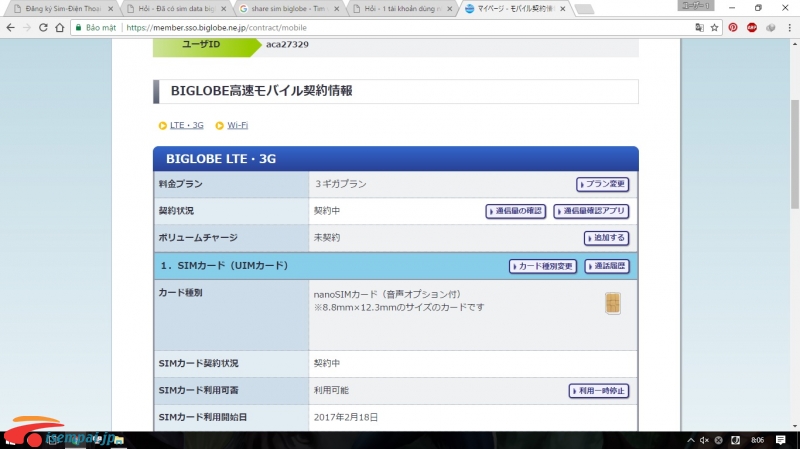Click the BIGLOBE LTE・3G blue header
This screenshot has height=449, width=800.
(x=396, y=159)
